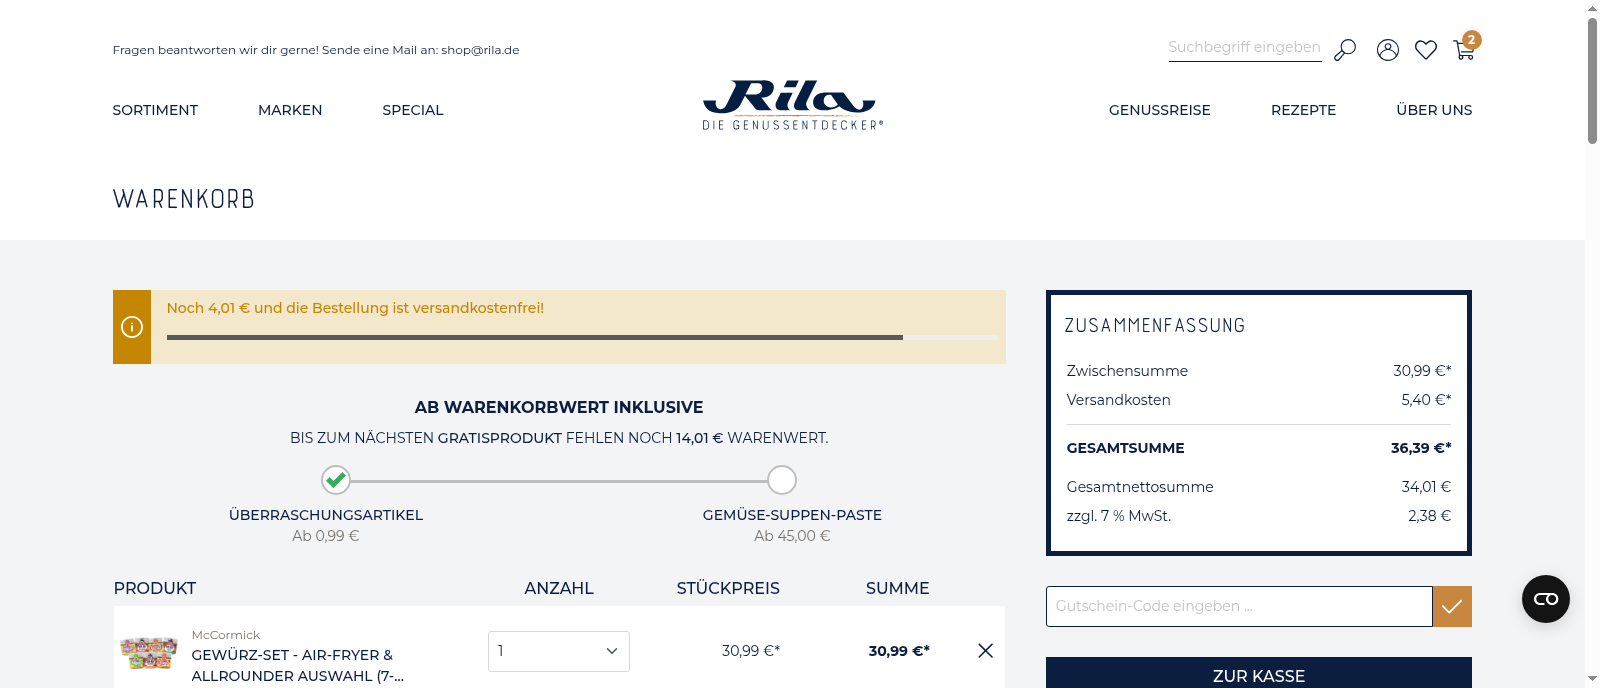
Task: Click the PRODUKT column header
Action: click(155, 588)
